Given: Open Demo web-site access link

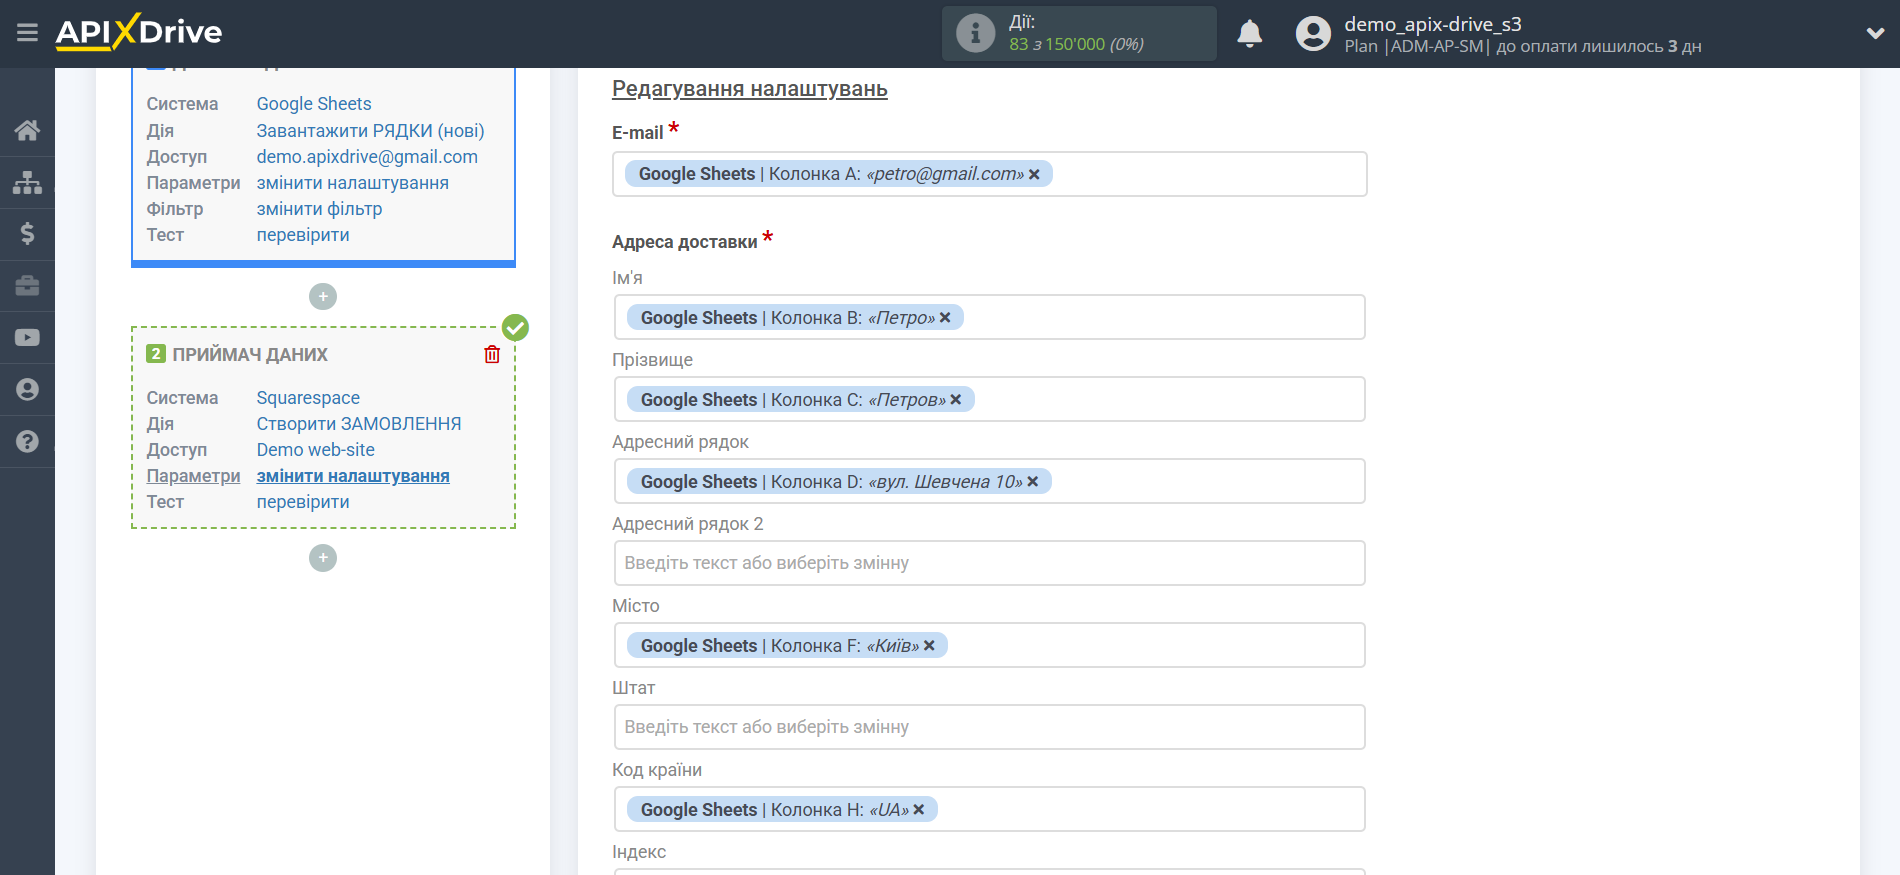Looking at the screenshot, I should pos(316,450).
